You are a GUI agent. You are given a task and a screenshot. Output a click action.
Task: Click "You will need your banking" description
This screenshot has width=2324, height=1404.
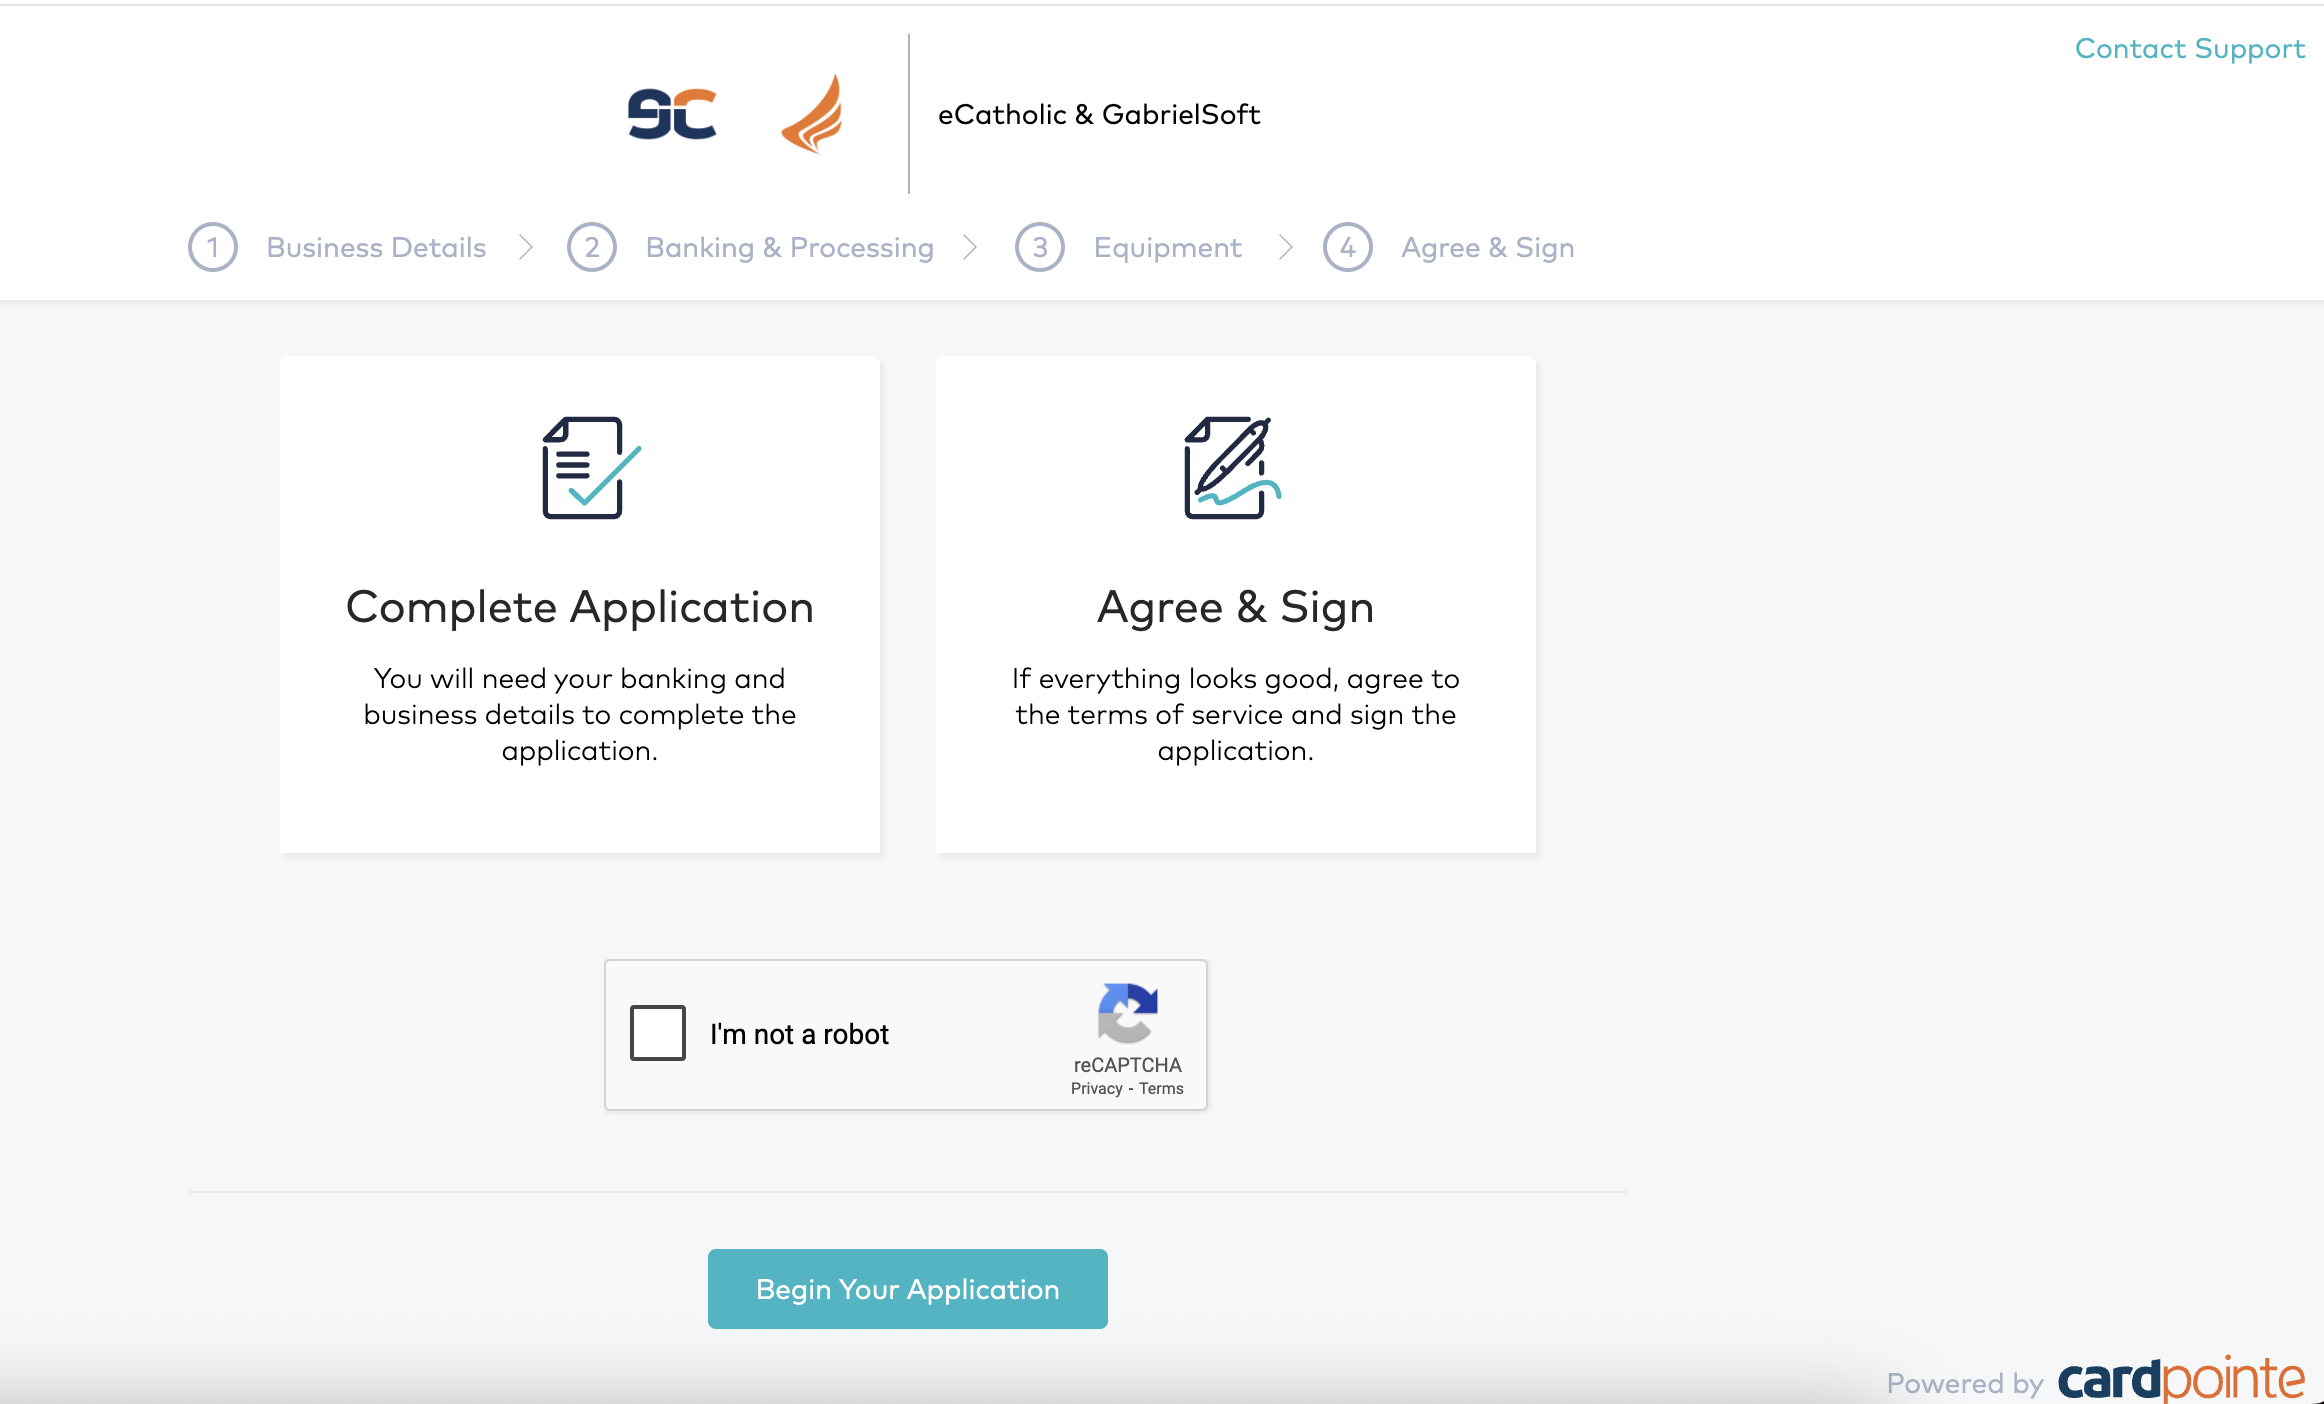[580, 714]
